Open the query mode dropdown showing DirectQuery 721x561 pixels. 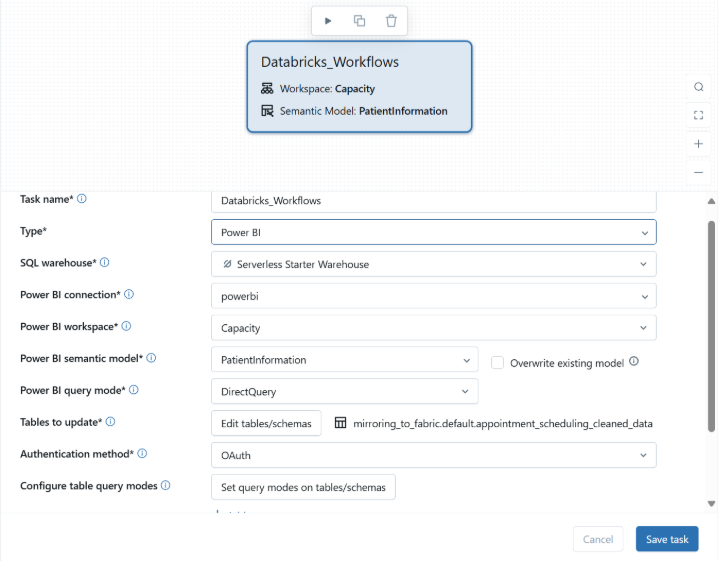pyautogui.click(x=345, y=391)
